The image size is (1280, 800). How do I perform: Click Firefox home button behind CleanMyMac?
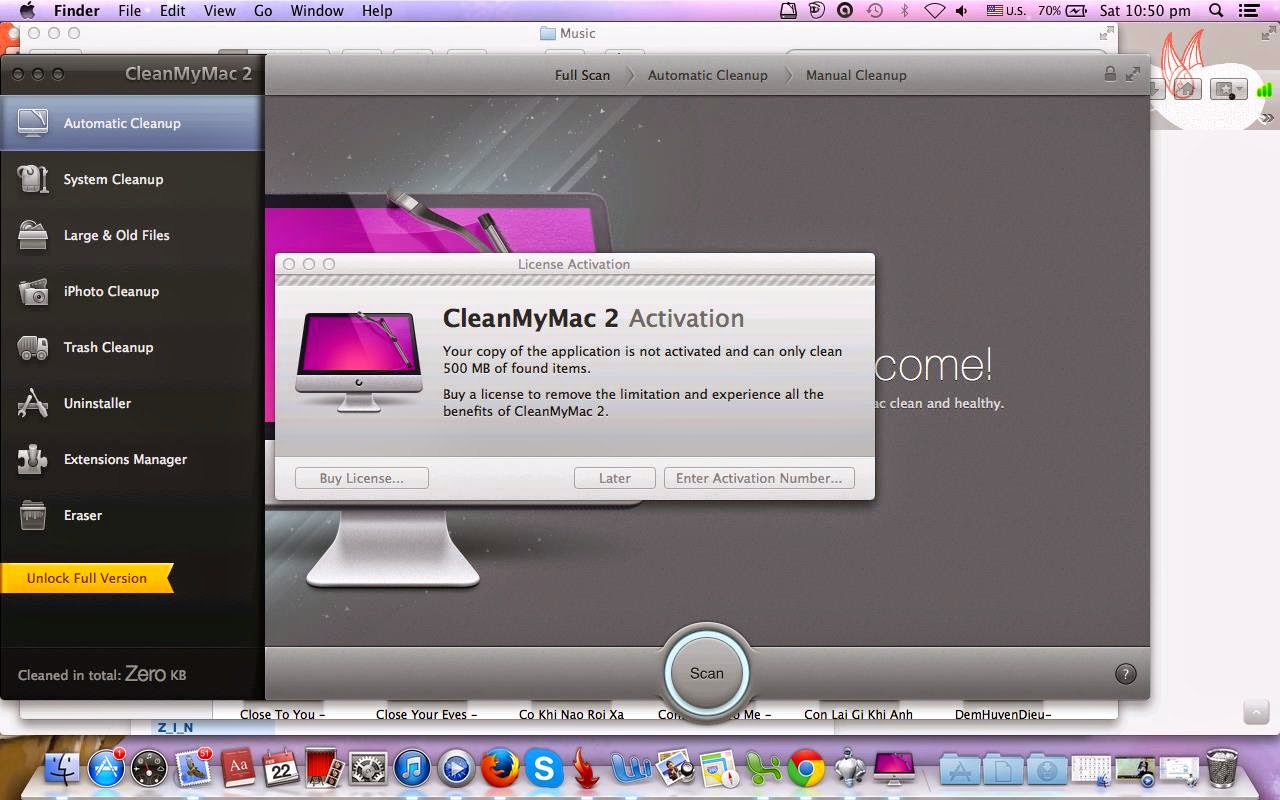(1185, 89)
